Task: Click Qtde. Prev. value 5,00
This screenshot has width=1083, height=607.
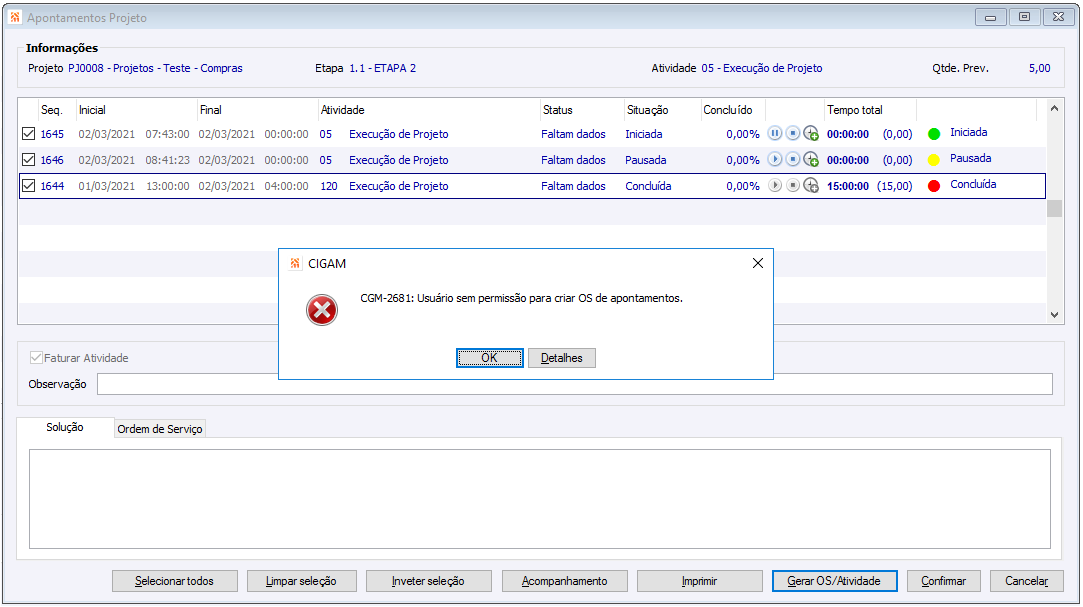Action: pos(1039,68)
